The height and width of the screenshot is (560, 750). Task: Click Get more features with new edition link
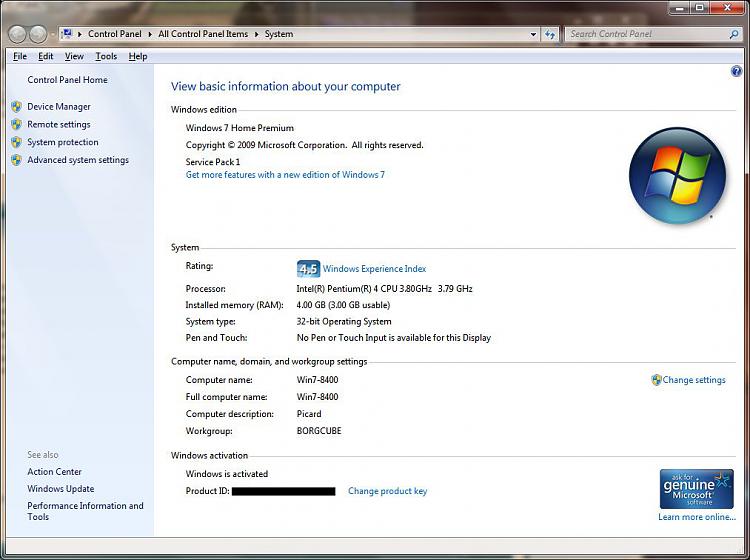[x=285, y=175]
